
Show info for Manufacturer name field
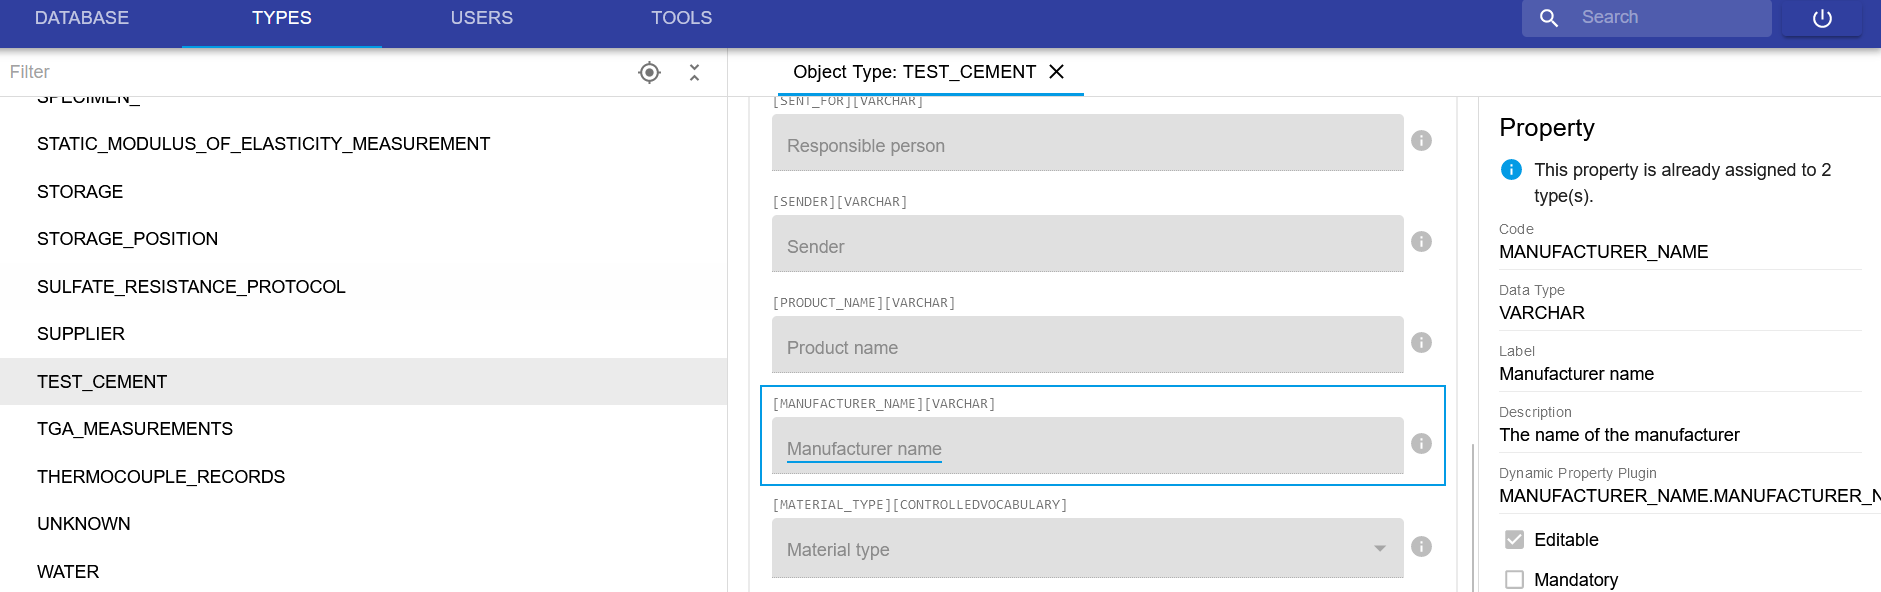point(1421,444)
